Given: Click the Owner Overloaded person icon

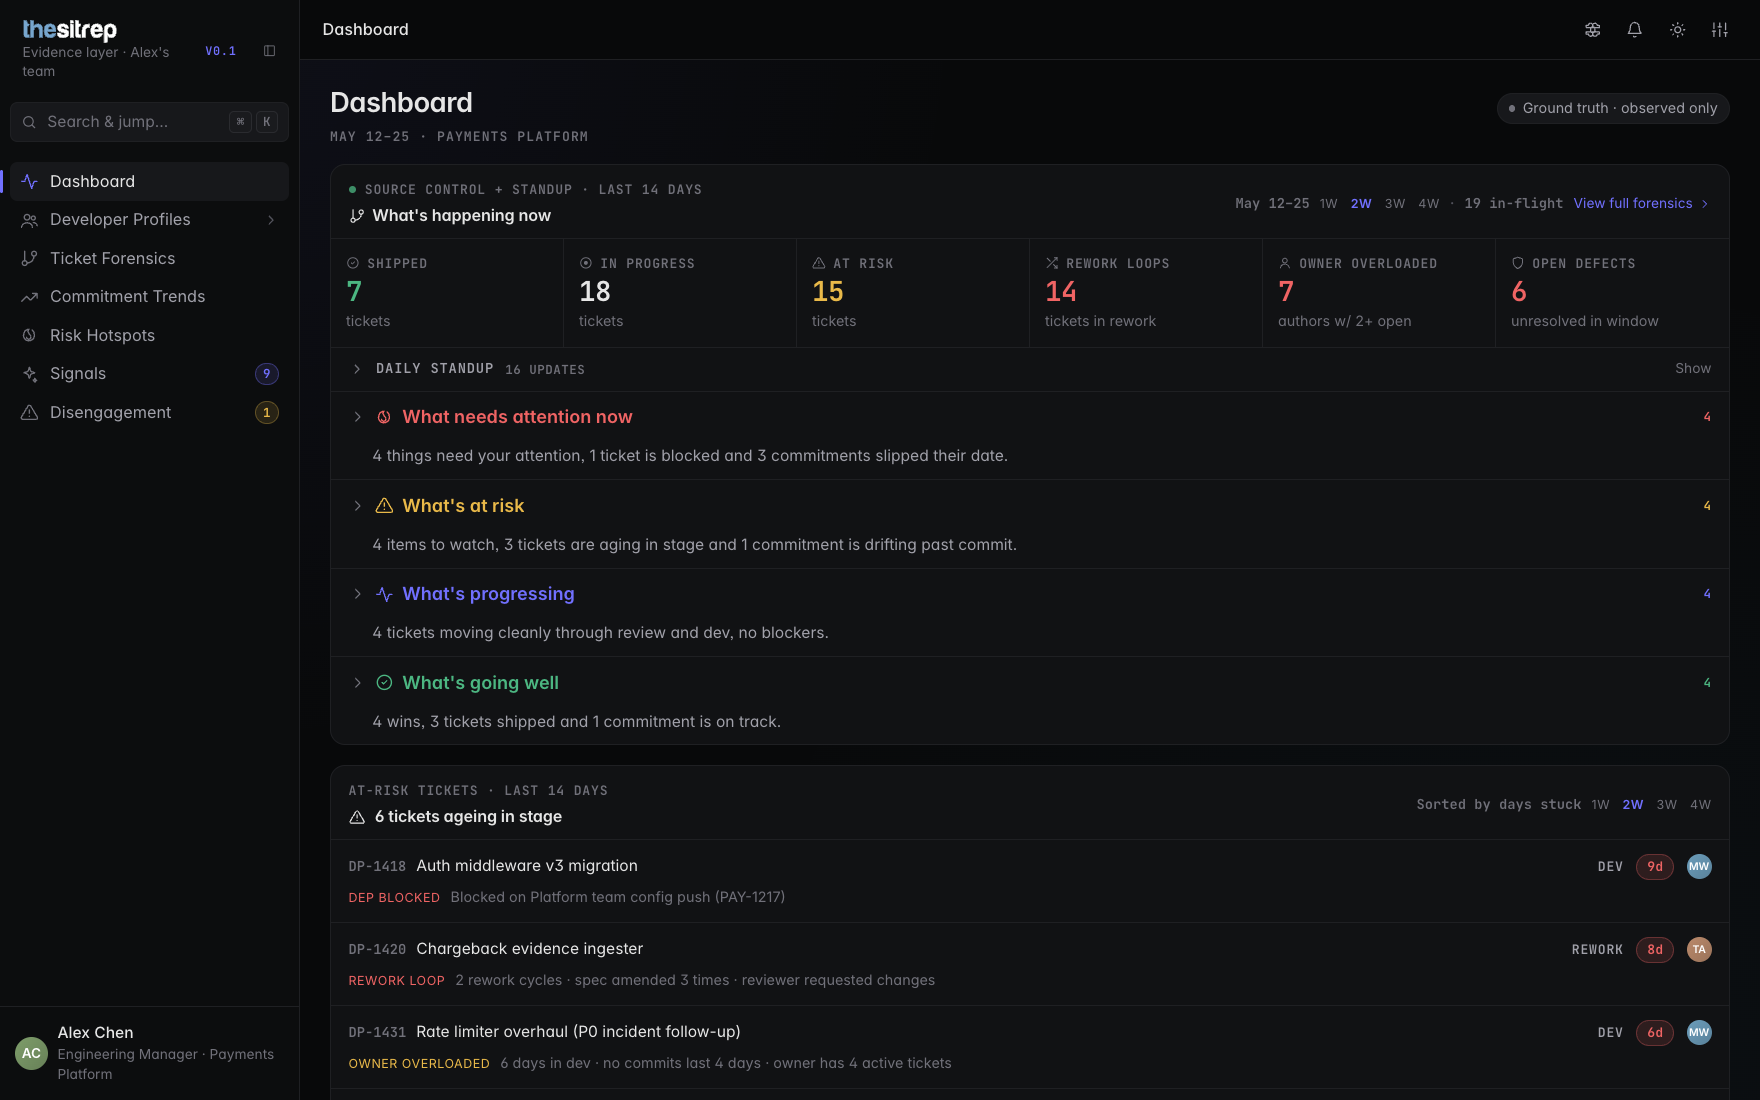Looking at the screenshot, I should coord(1285,264).
